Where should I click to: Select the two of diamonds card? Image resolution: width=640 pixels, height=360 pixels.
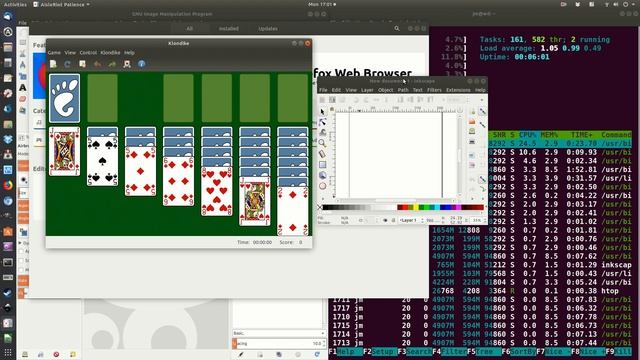click(x=293, y=211)
